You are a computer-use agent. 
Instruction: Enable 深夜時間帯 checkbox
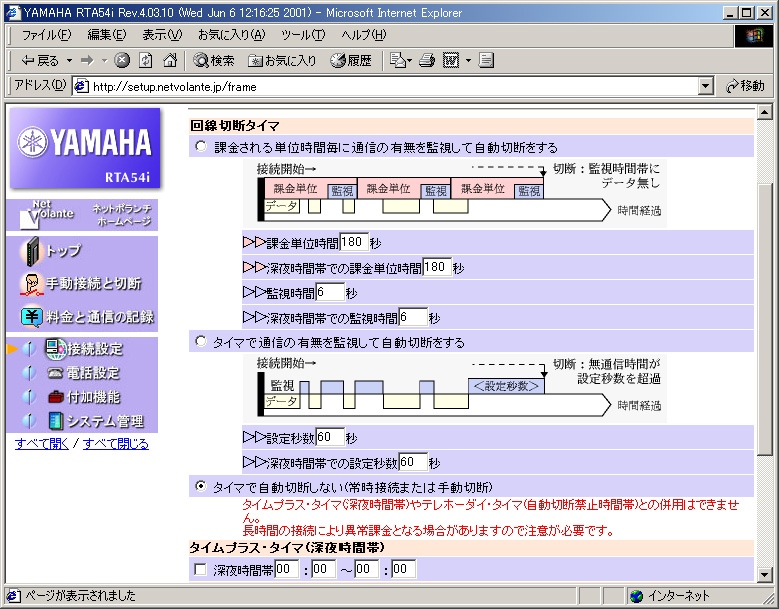200,569
